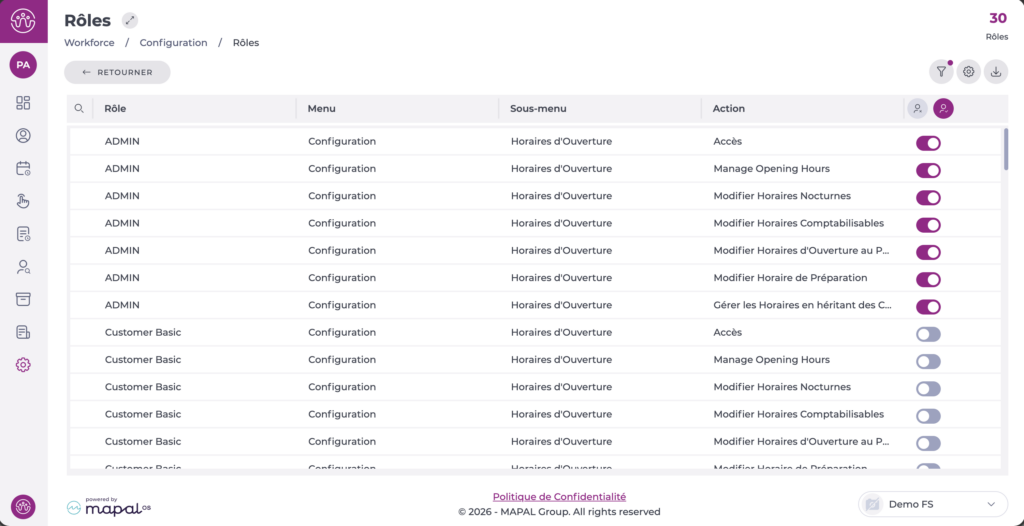Screen dimensions: 1024x526
Task: Toggle Customer Basic Modifier Horaires Nocturnes
Action: (928, 388)
